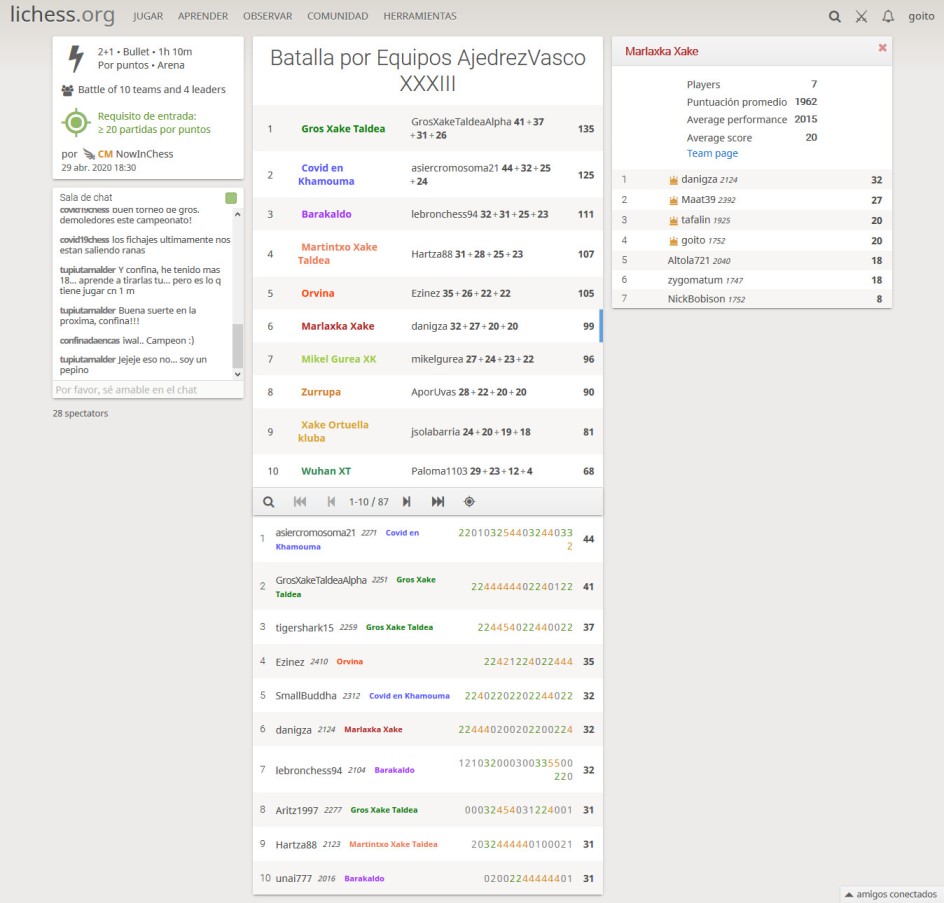Viewport: 944px width, 903px height.
Task: Open the JUGAR menu
Action: coord(148,17)
